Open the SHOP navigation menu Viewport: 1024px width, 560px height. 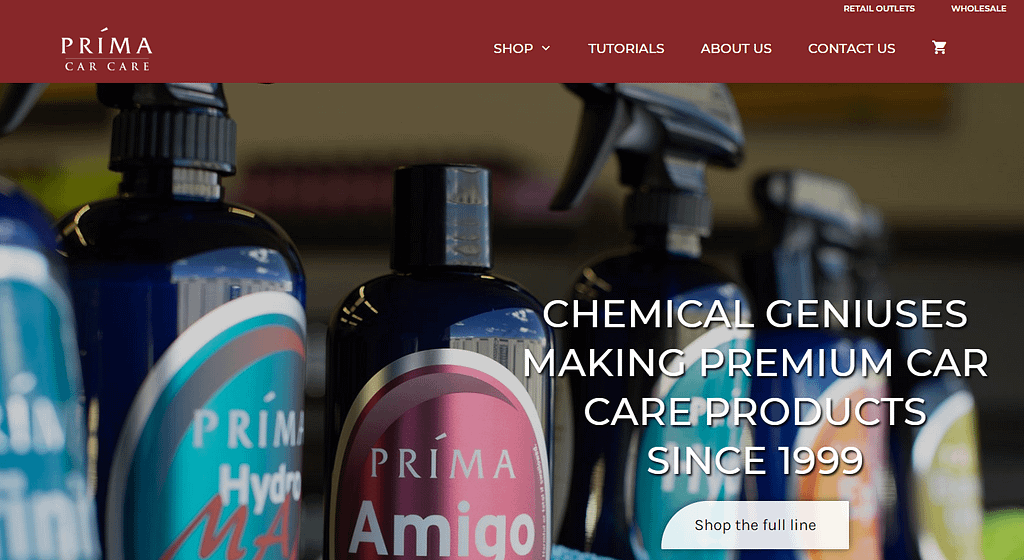[x=513, y=48]
